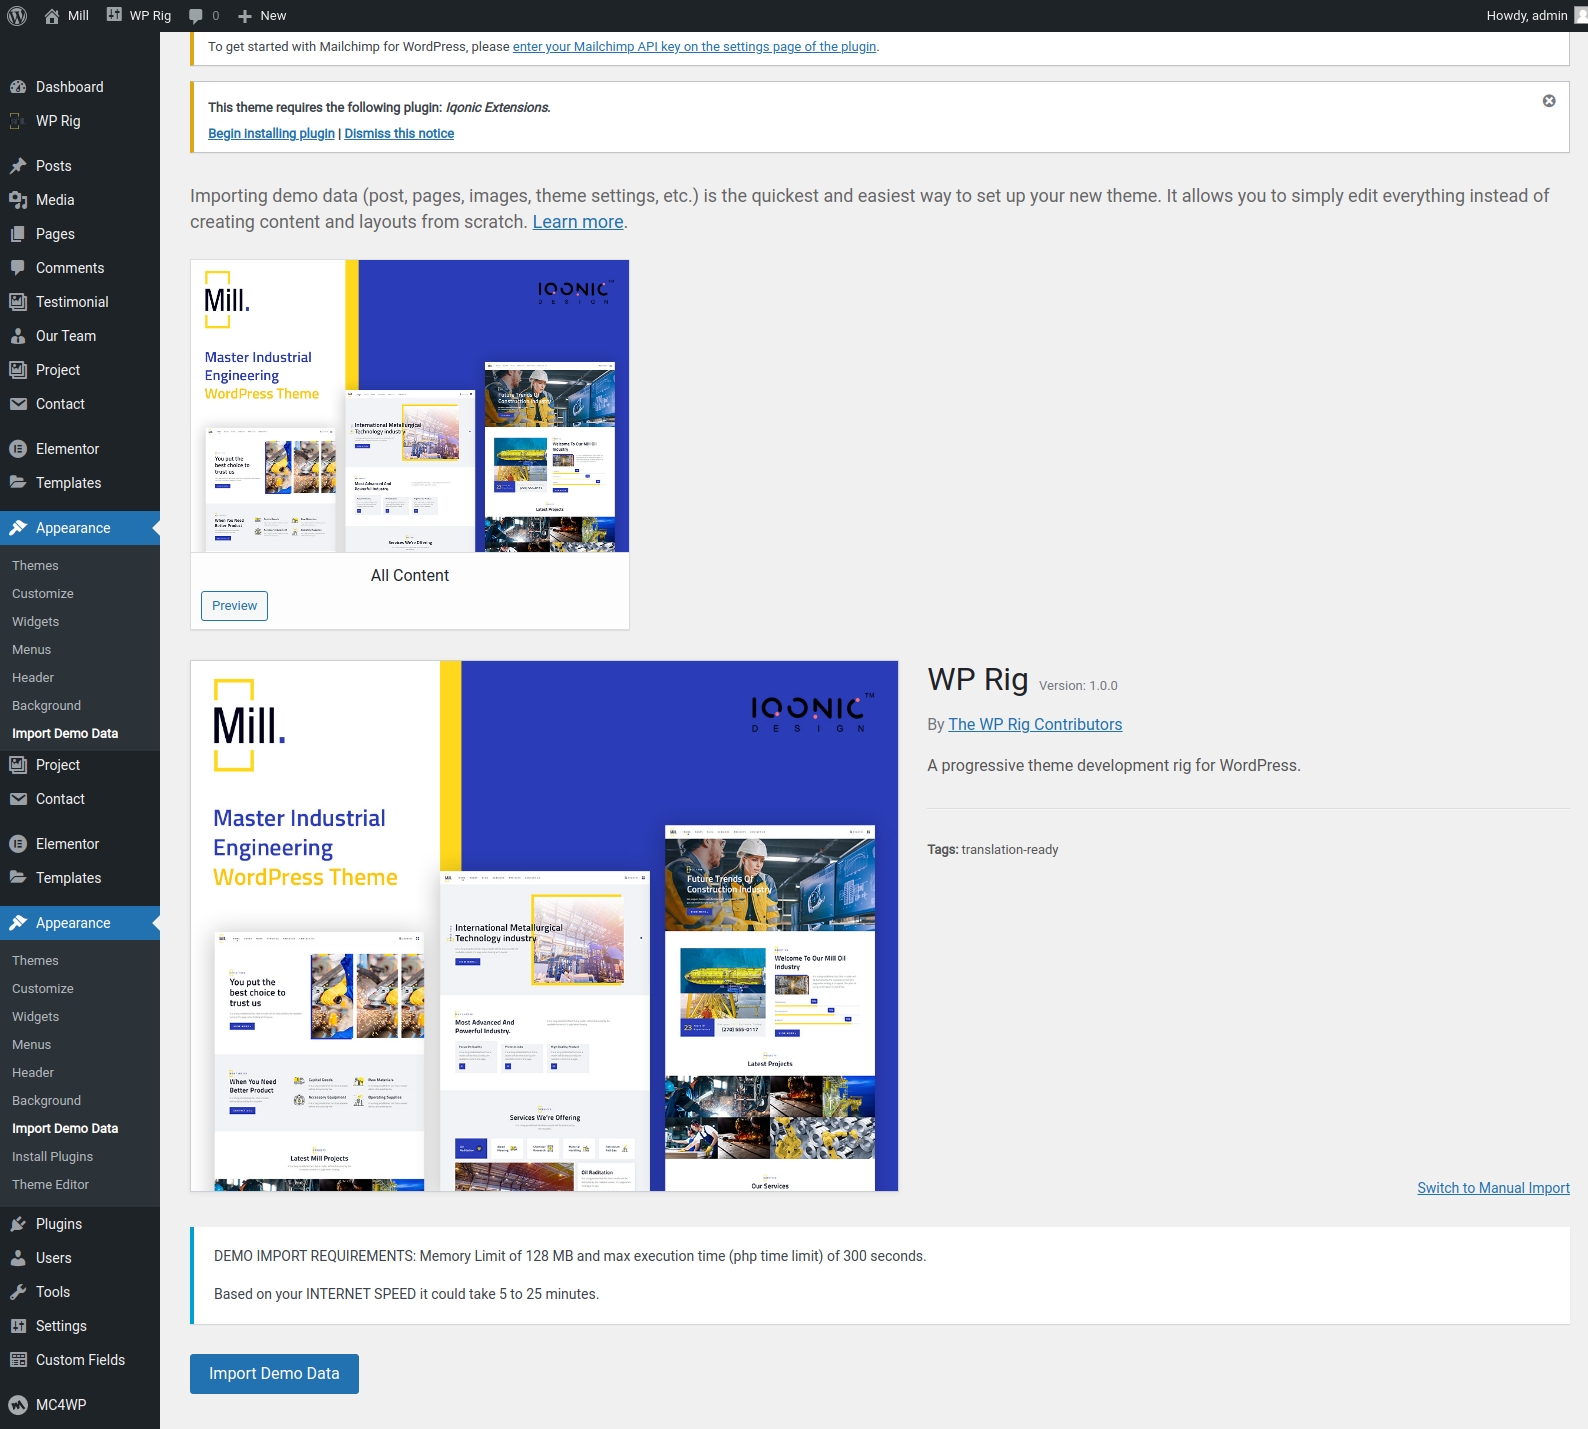Open Posts pin icon
The image size is (1588, 1429).
click(x=18, y=166)
